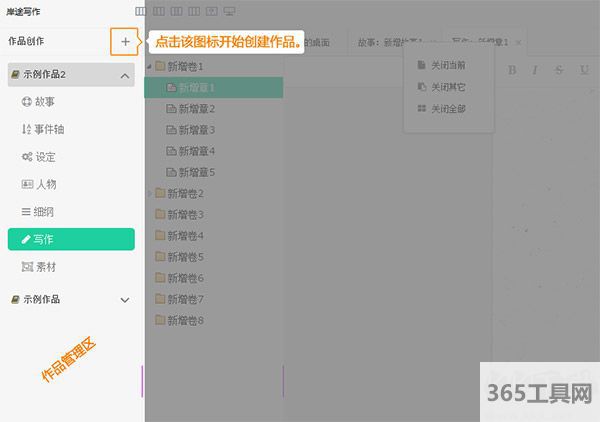Image resolution: width=600 pixels, height=422 pixels.
Task: Open 素材 (Materials) section
Action: (x=45, y=267)
